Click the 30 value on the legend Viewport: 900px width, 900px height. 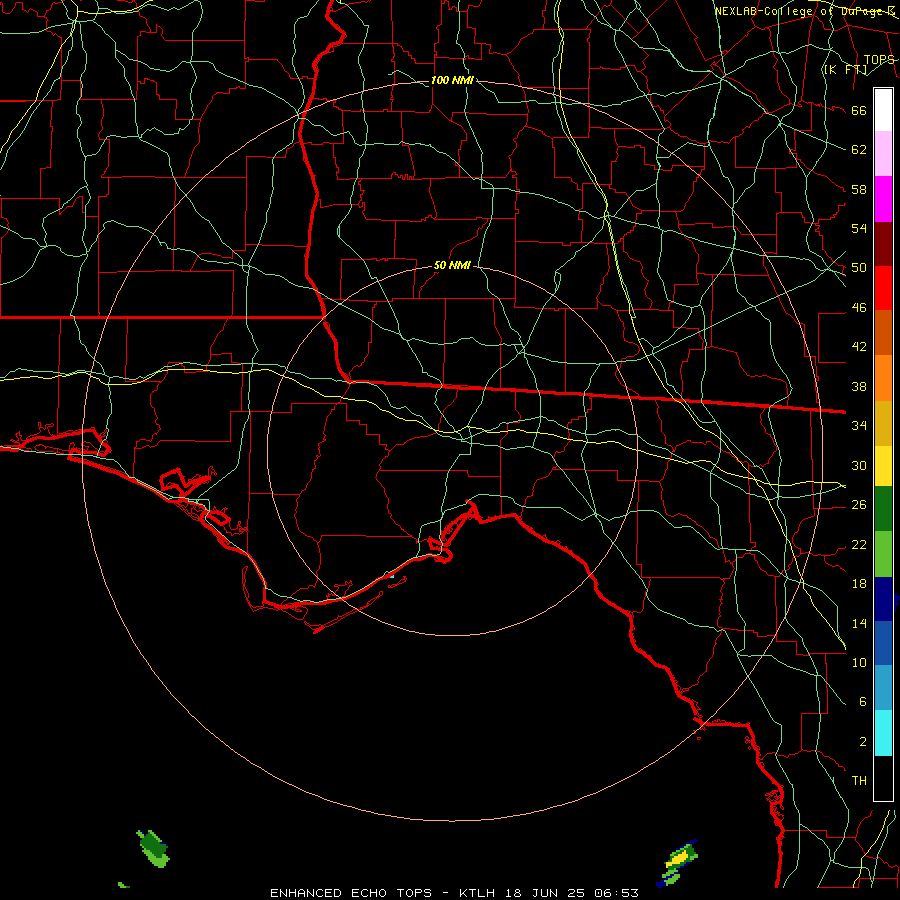(859, 465)
